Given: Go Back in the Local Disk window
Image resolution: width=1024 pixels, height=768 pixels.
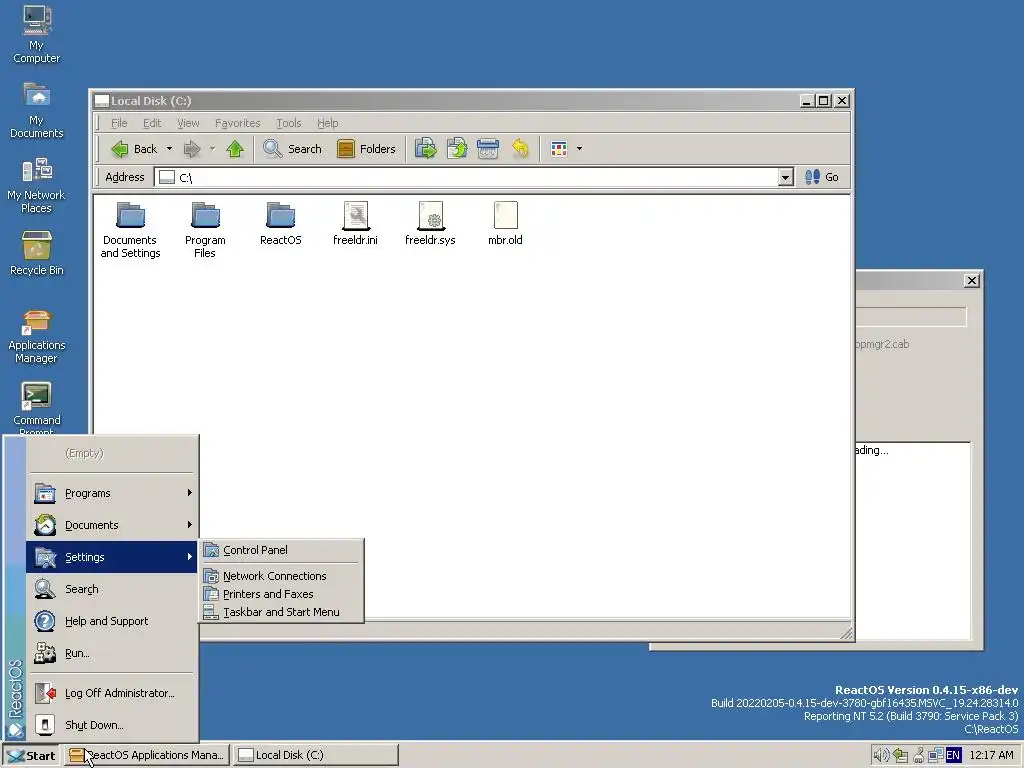Looking at the screenshot, I should coord(135,149).
